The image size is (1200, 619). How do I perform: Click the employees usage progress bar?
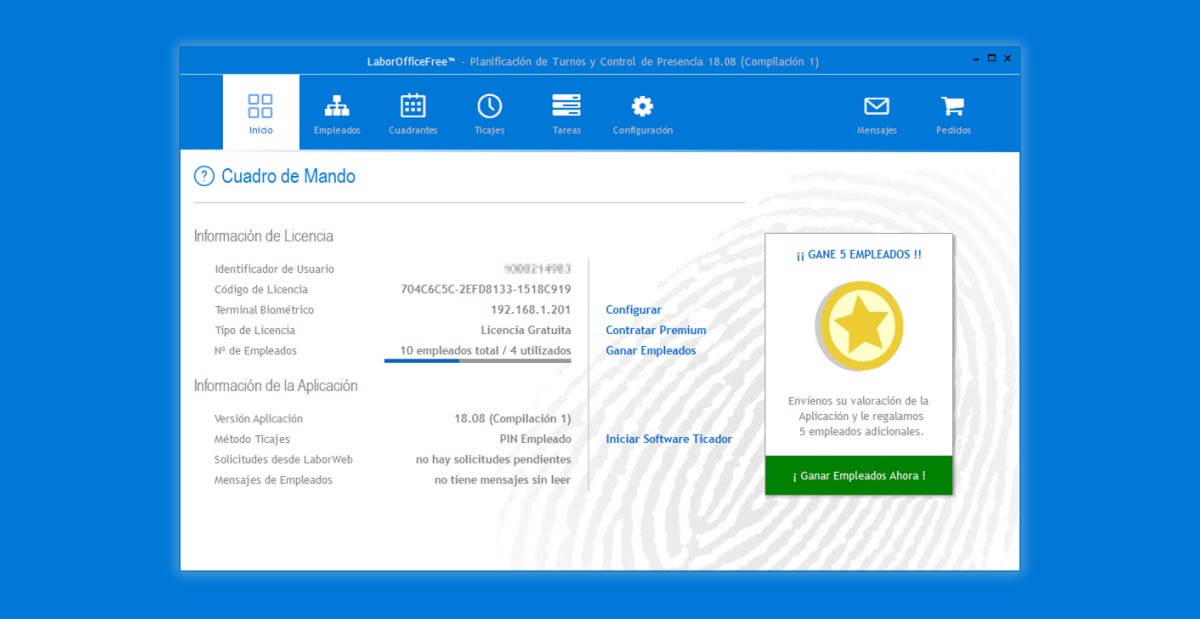pos(477,361)
